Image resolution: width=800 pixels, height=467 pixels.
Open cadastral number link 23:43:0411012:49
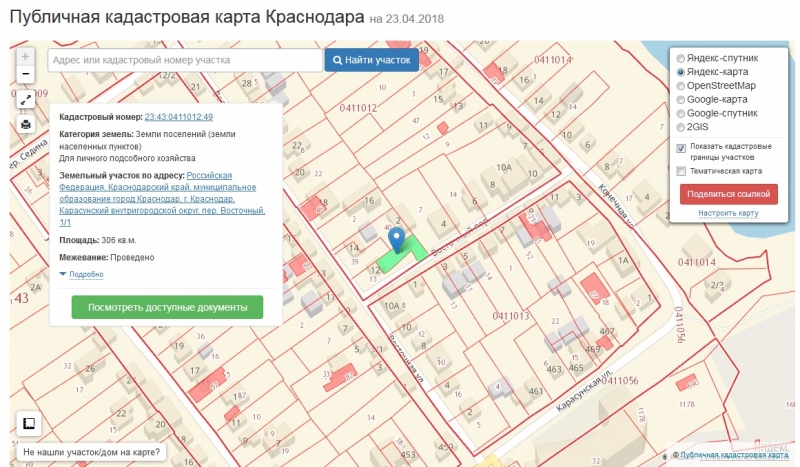tap(179, 117)
